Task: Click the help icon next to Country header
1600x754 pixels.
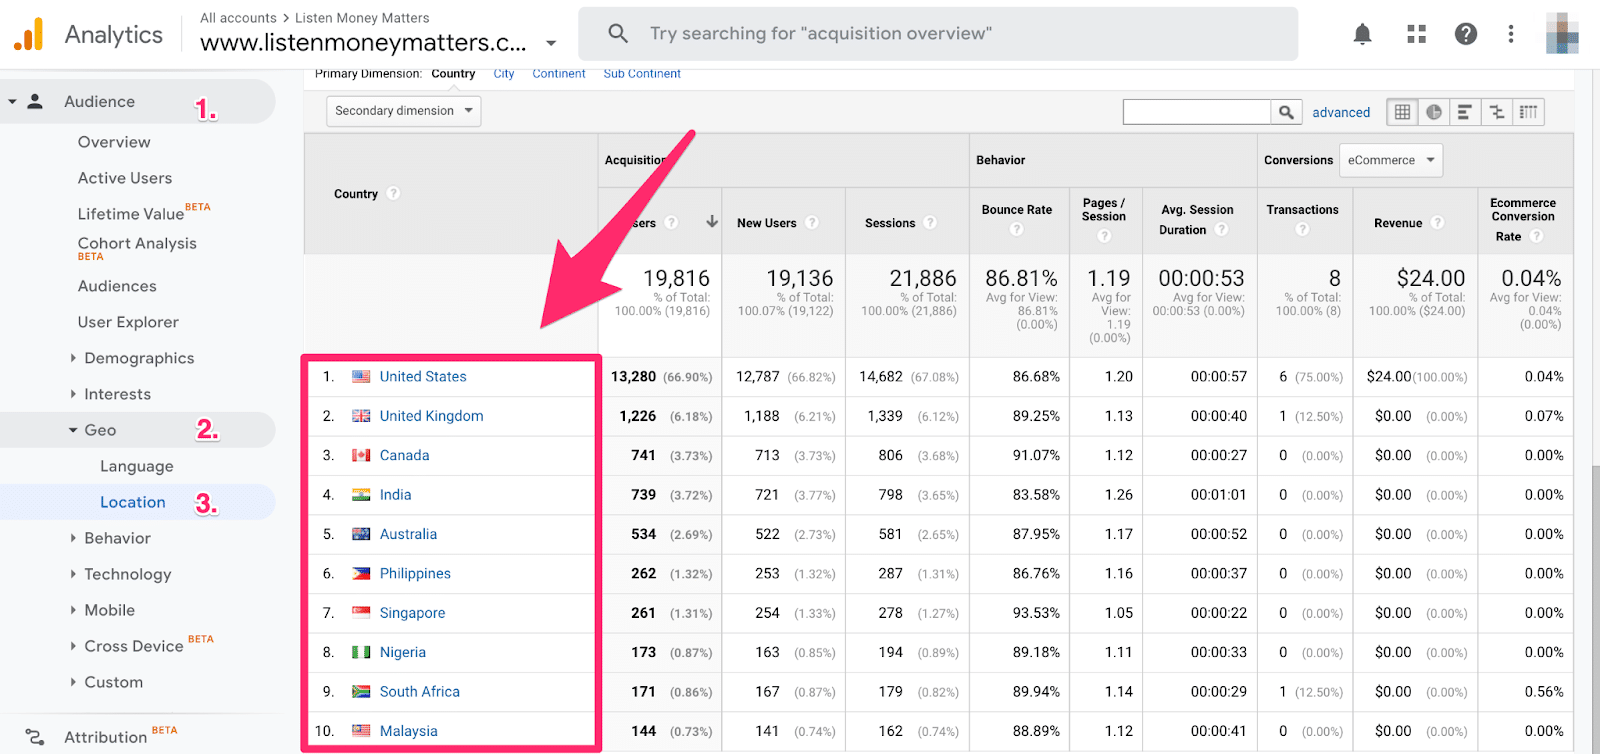Action: point(393,193)
